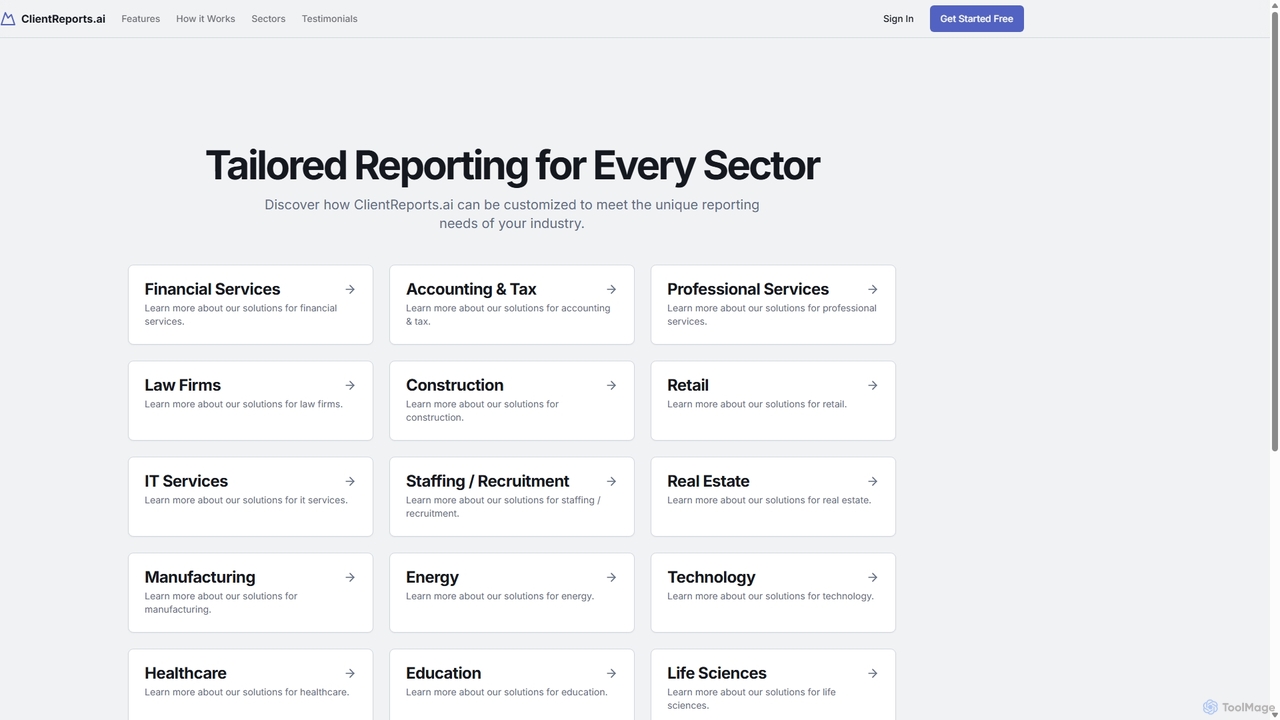Click text 'Learn more about our solutions for law firms.'

pyautogui.click(x=244, y=404)
